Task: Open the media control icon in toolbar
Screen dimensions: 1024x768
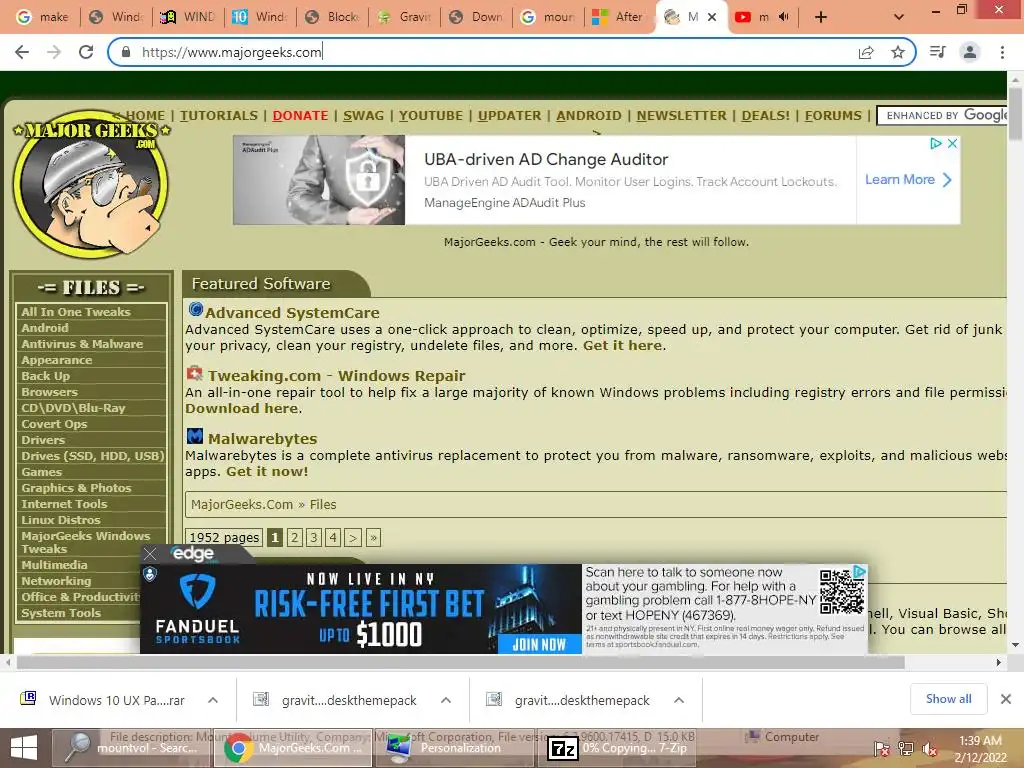Action: [x=937, y=52]
